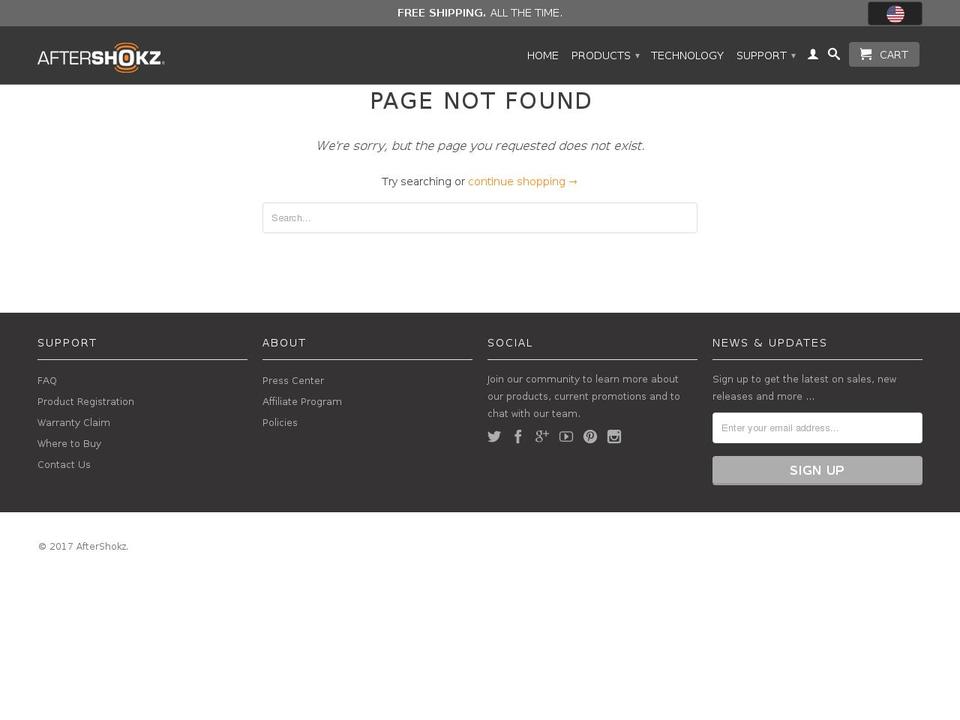Viewport: 960px width, 720px height.
Task: Open the account login icon
Action: pos(813,55)
